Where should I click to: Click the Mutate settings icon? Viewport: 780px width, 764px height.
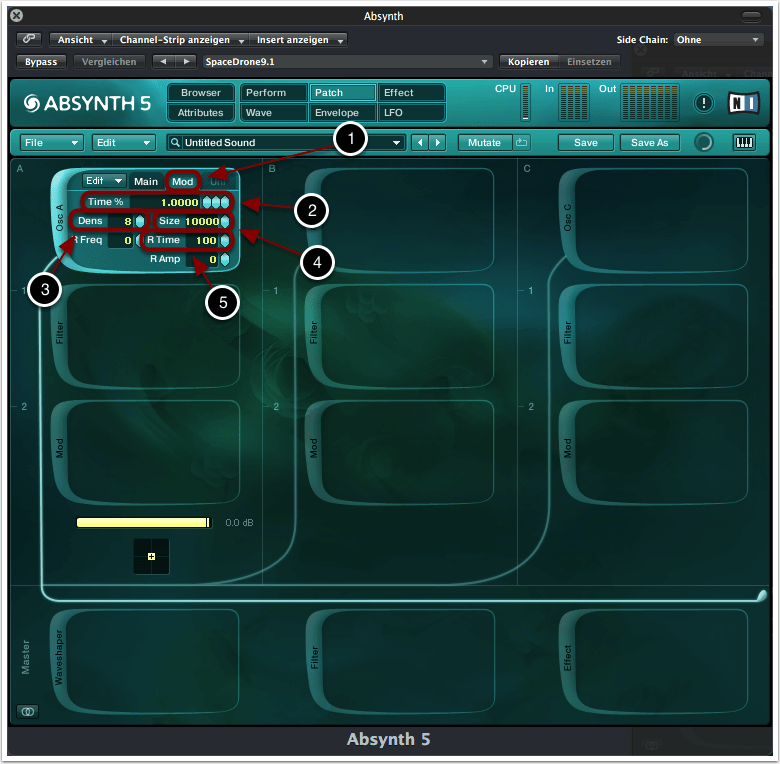(522, 142)
